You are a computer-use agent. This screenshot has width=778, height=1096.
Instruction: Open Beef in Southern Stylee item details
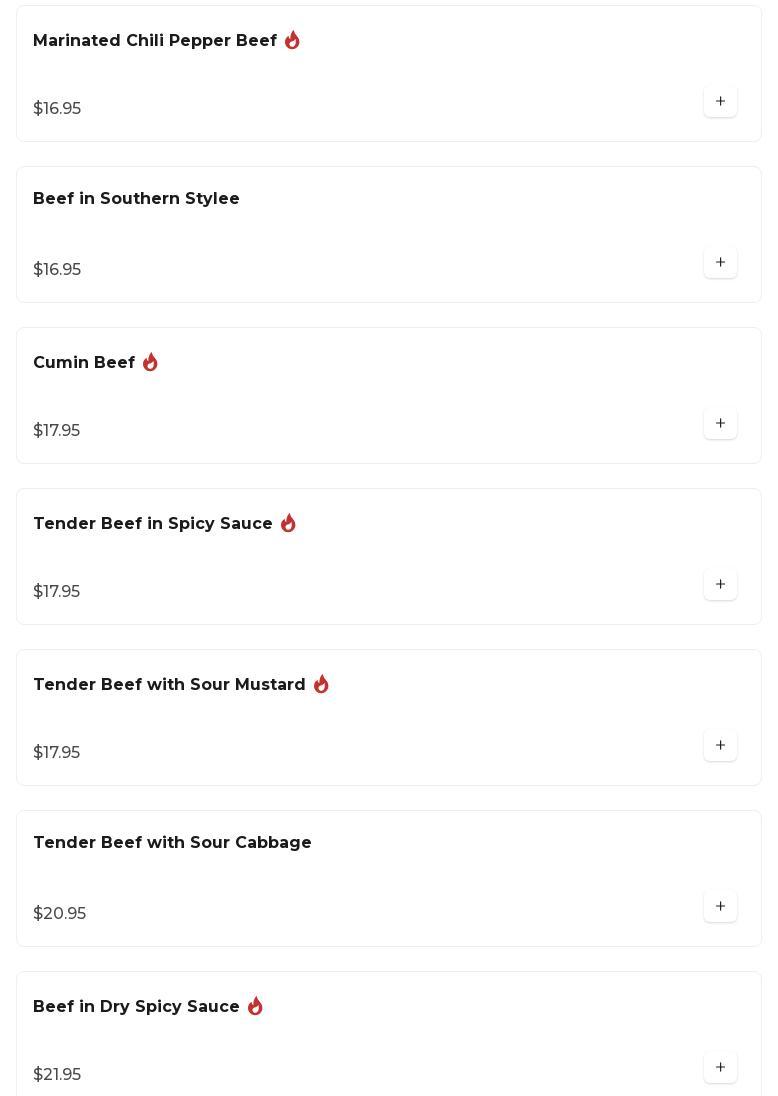136,199
